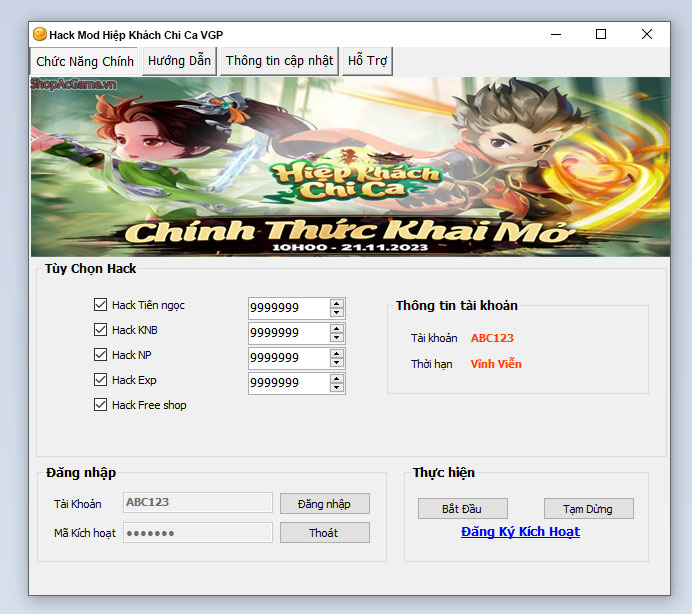Select the Hỗ Trợ tab
Screen dimensions: 693x616
[x=367, y=61]
